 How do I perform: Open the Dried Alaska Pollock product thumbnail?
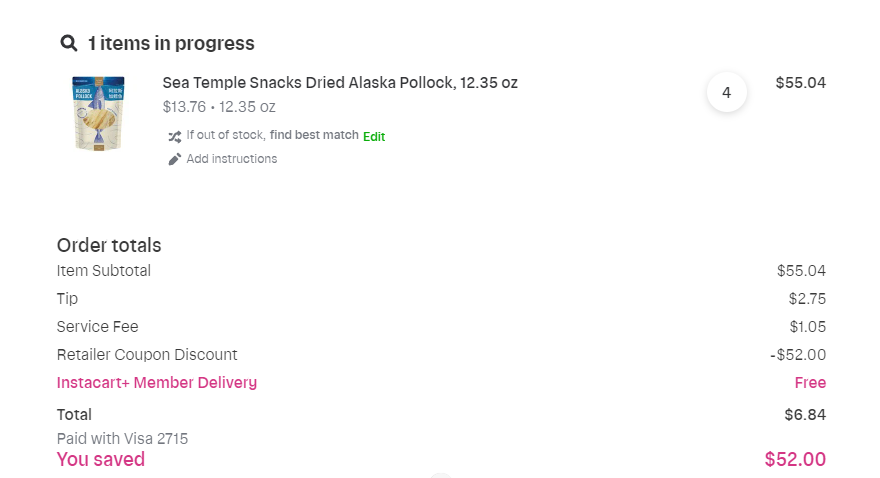coord(98,113)
